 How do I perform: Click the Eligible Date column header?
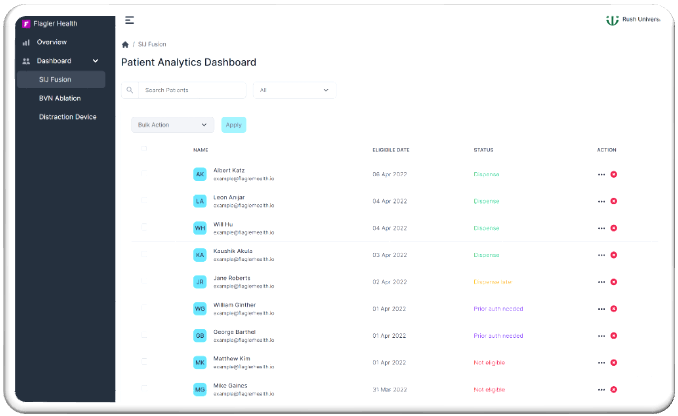coord(391,150)
